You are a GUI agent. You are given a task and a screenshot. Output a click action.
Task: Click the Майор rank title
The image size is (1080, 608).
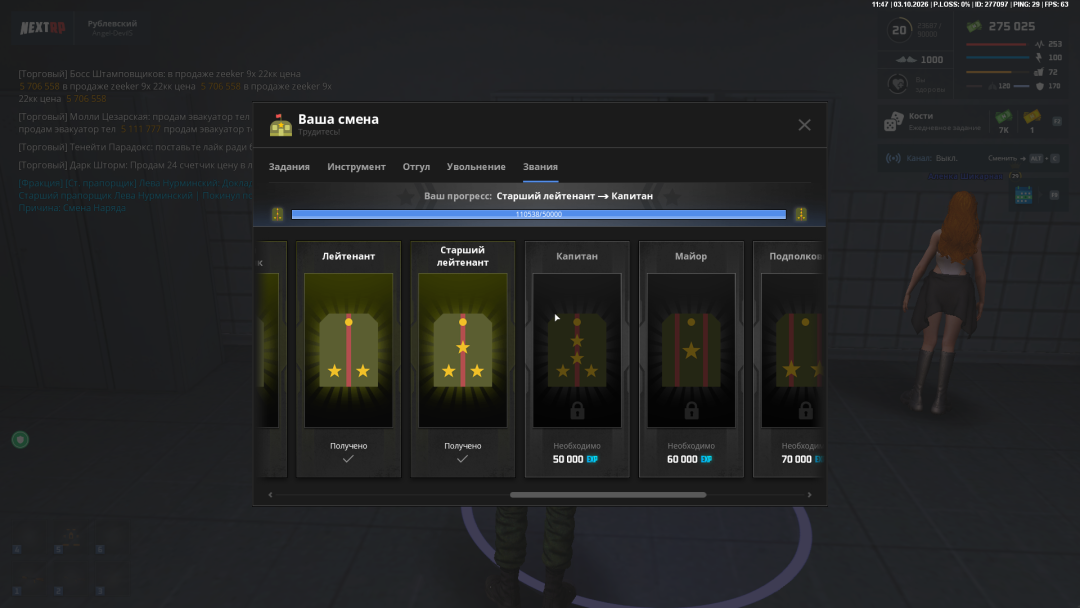point(691,256)
